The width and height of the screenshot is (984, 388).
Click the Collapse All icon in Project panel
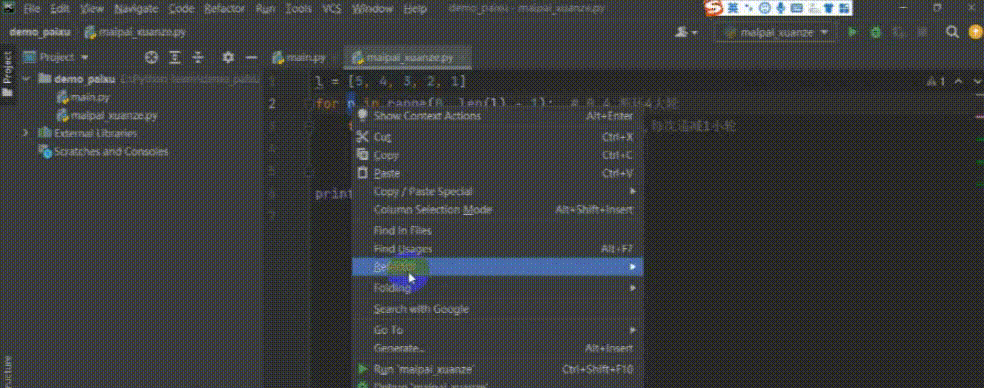[198, 57]
